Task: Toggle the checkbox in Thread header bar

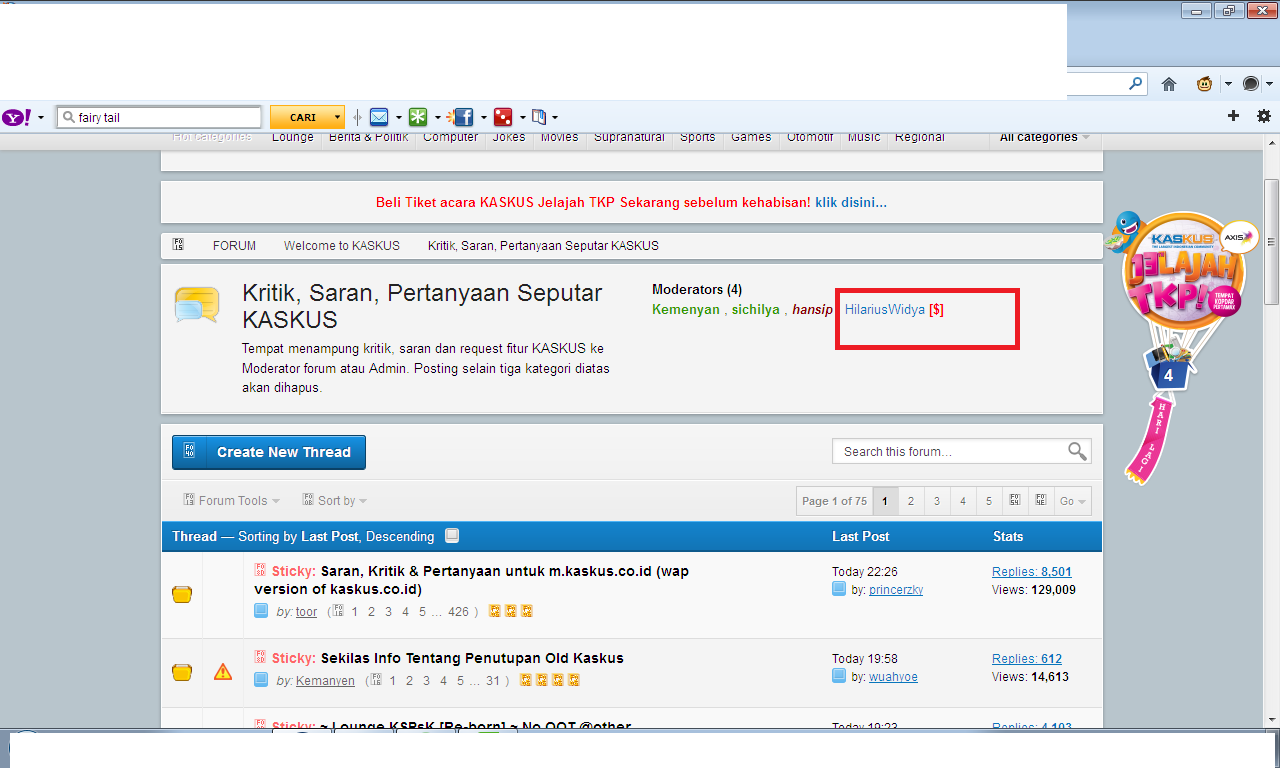Action: click(452, 536)
